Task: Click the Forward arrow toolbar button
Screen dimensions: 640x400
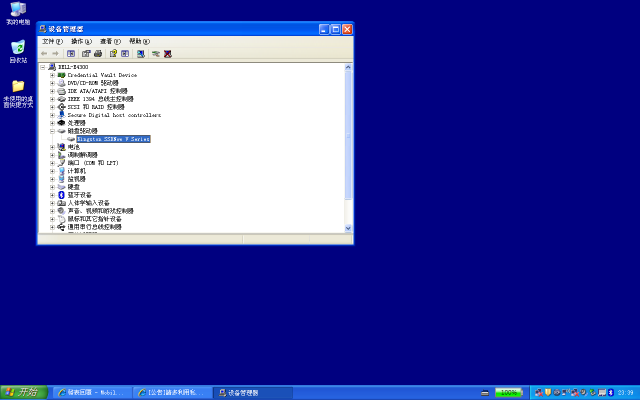Action: tap(56, 53)
